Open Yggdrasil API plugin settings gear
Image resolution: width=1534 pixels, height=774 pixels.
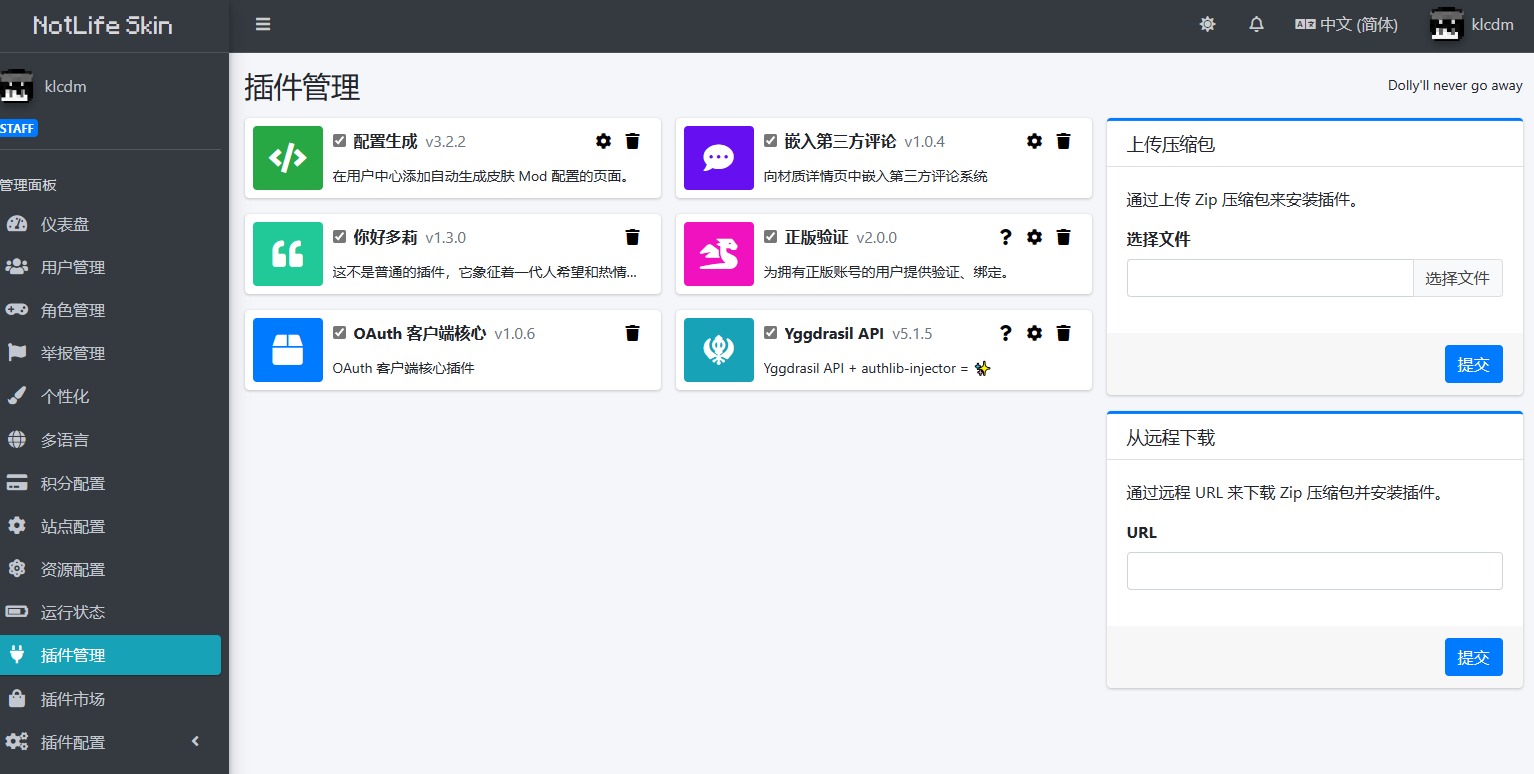point(1034,333)
